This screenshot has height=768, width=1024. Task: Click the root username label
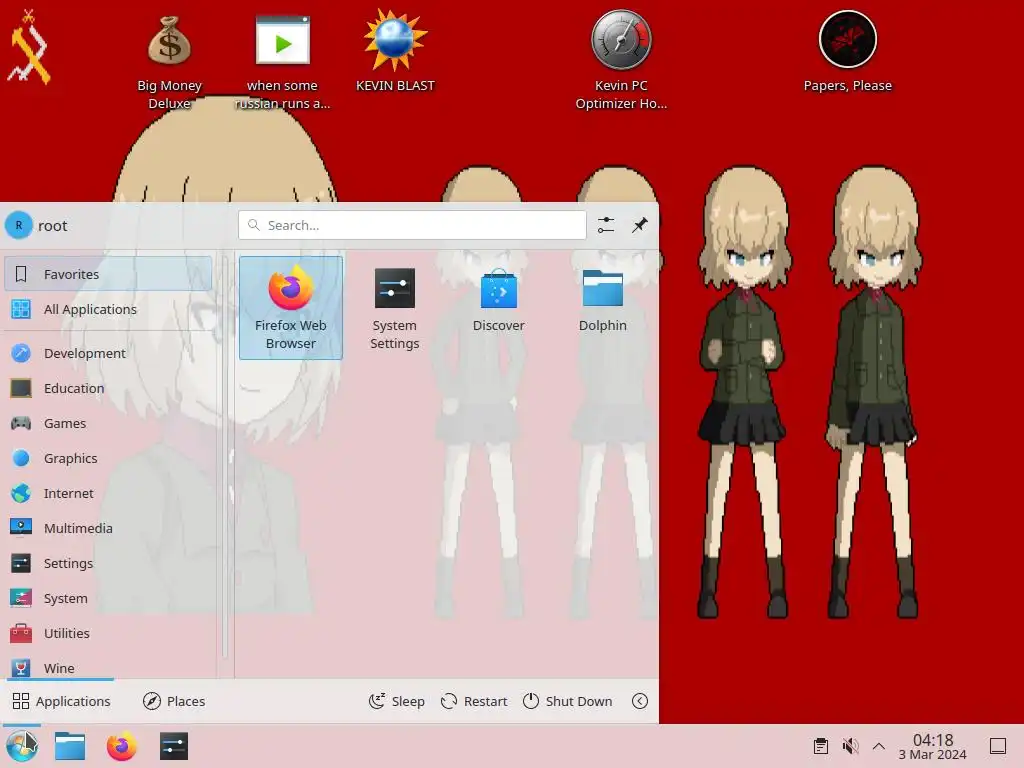[53, 226]
